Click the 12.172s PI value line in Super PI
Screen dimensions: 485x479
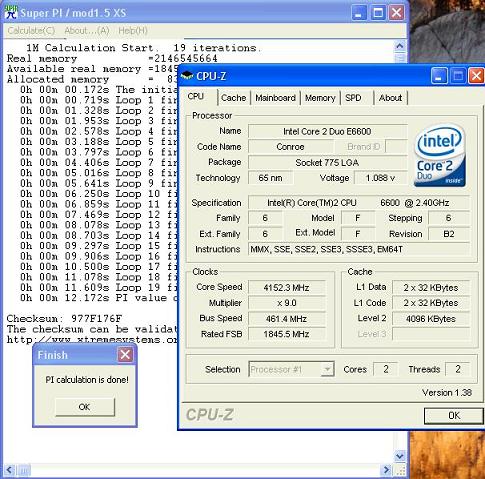tap(99, 298)
